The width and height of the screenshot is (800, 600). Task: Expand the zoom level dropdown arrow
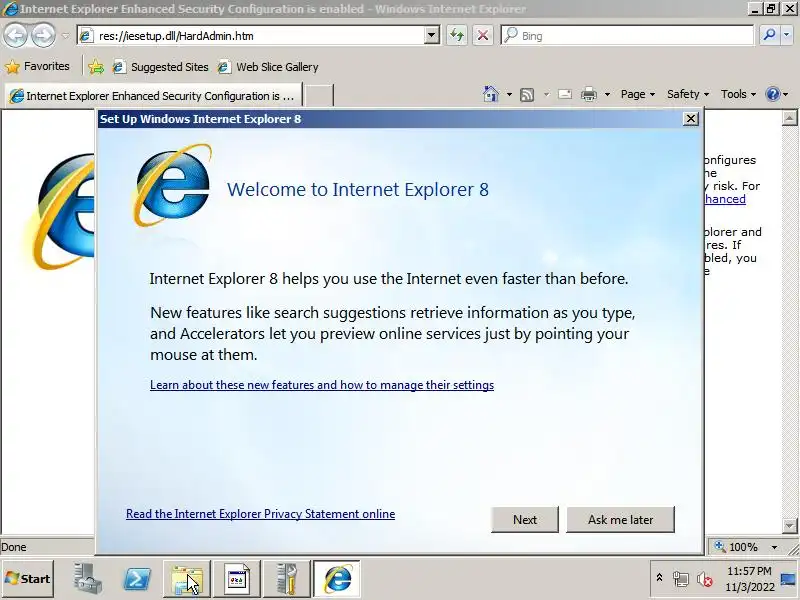pos(774,547)
